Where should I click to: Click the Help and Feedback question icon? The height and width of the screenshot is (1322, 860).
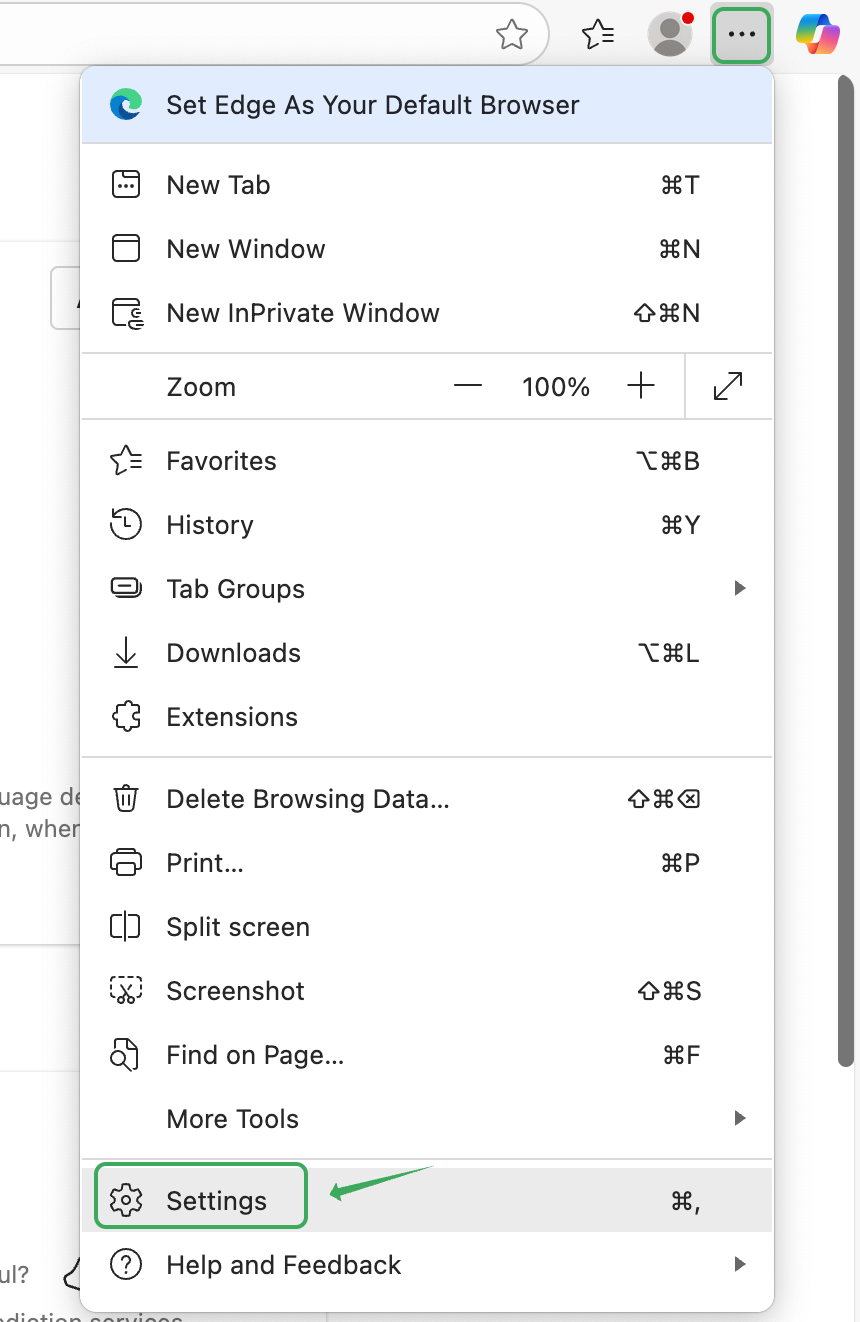click(x=126, y=1264)
